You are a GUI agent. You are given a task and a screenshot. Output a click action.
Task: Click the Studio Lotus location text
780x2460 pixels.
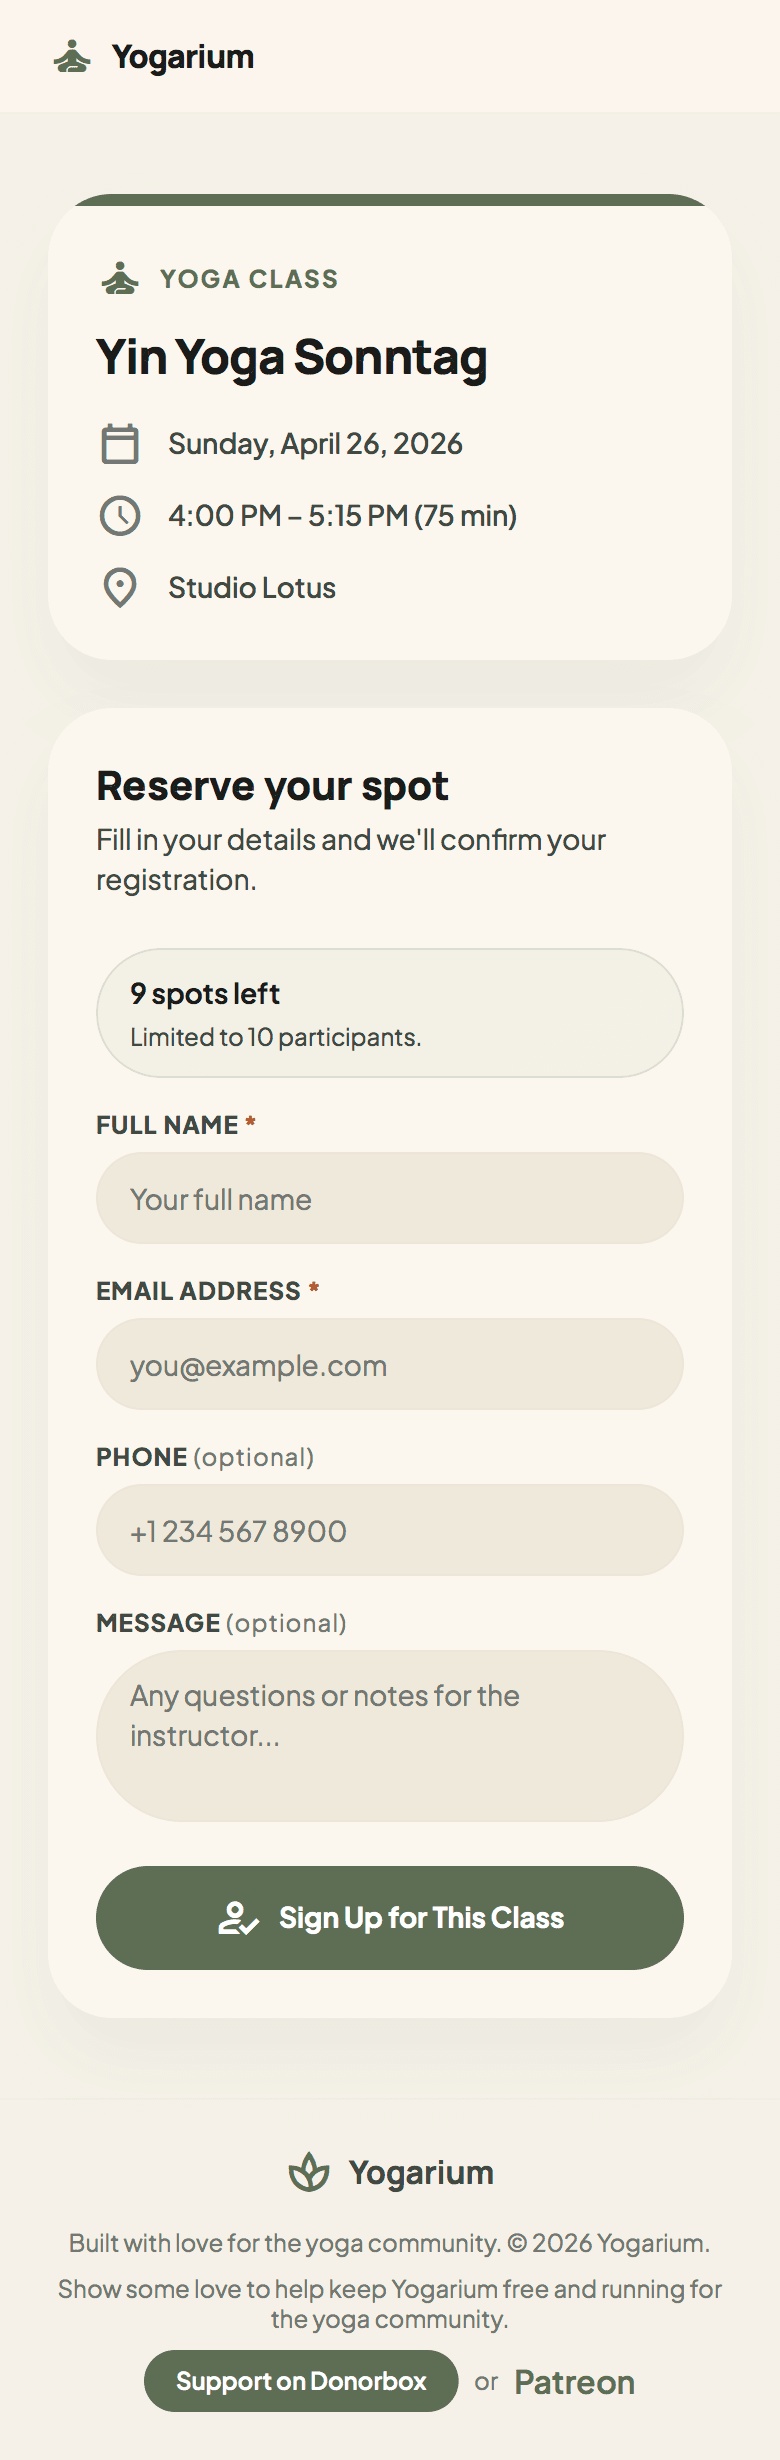tap(252, 588)
